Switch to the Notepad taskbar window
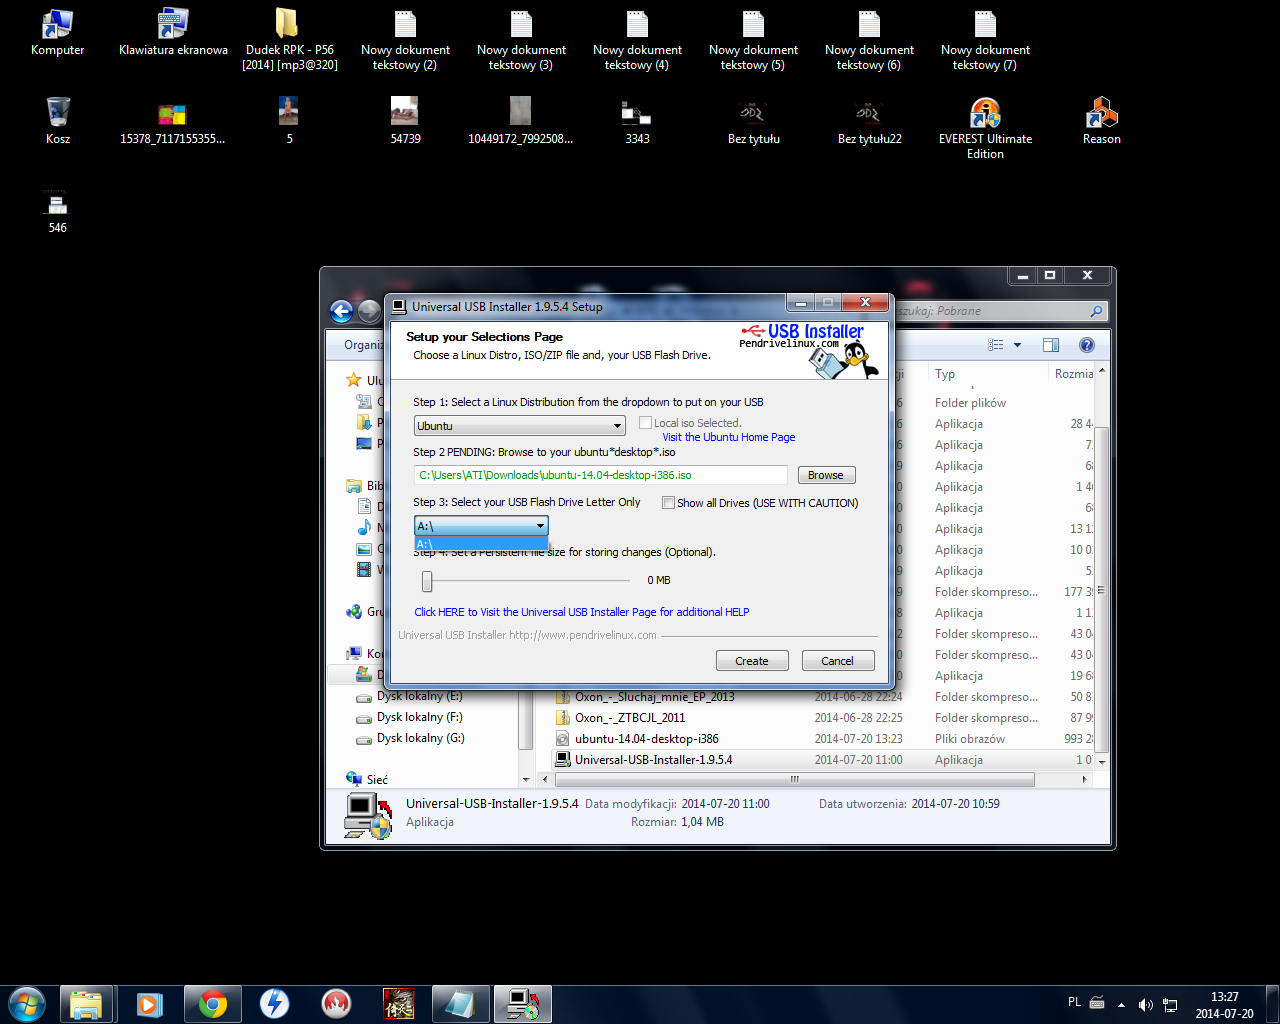Screen dimensions: 1280x1024 tap(460, 1004)
